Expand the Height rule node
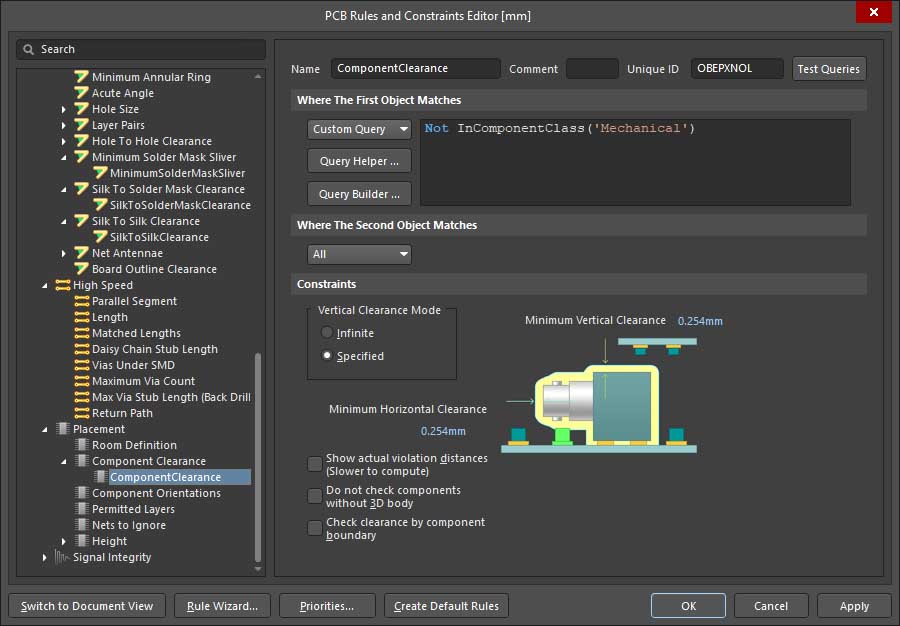The image size is (900, 626). (x=63, y=541)
